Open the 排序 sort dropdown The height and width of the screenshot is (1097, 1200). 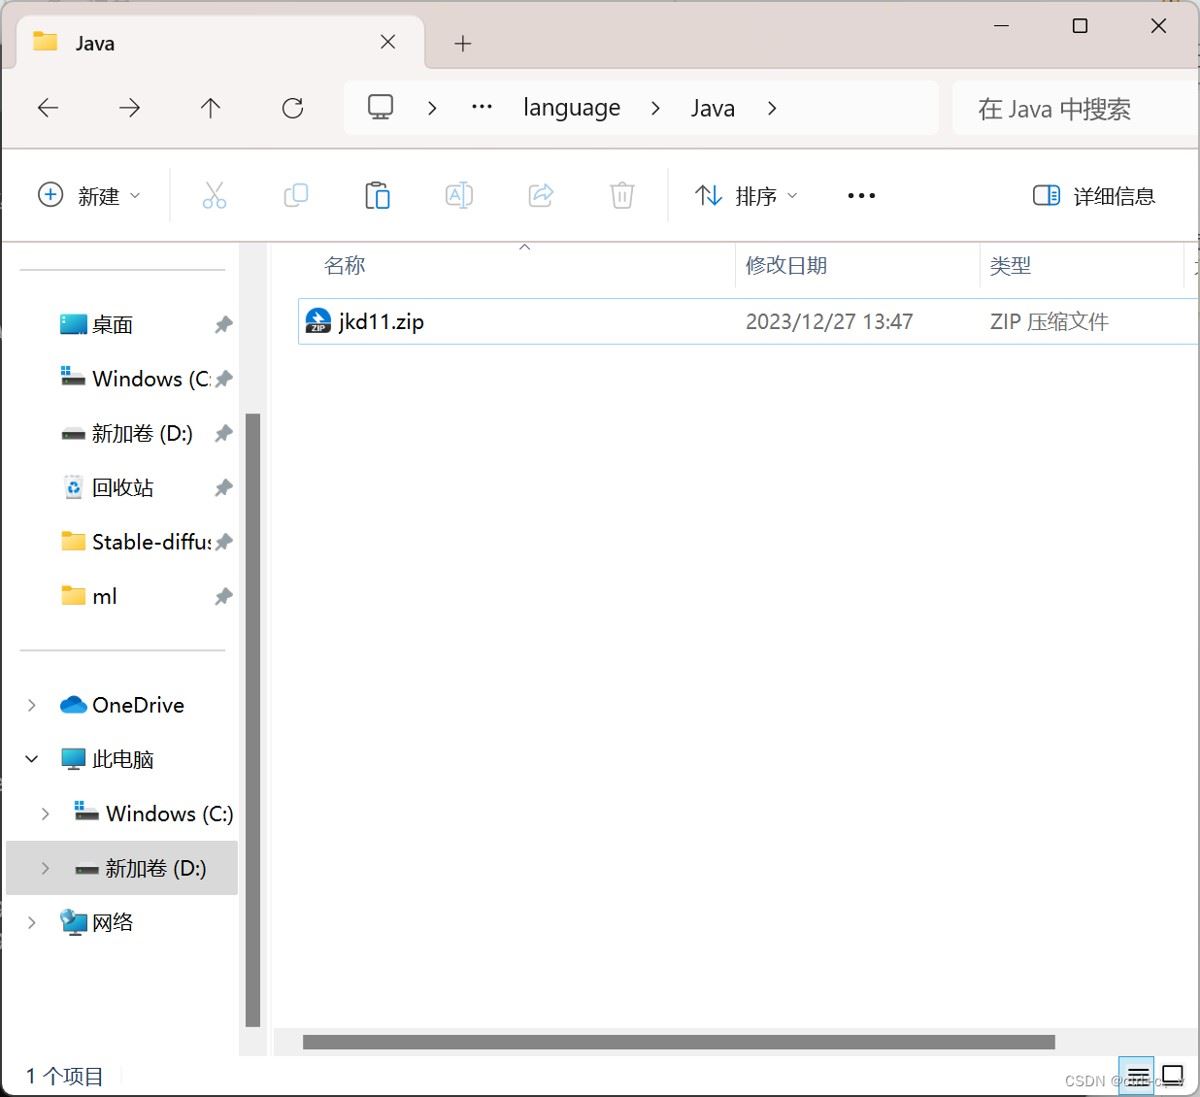tap(746, 196)
